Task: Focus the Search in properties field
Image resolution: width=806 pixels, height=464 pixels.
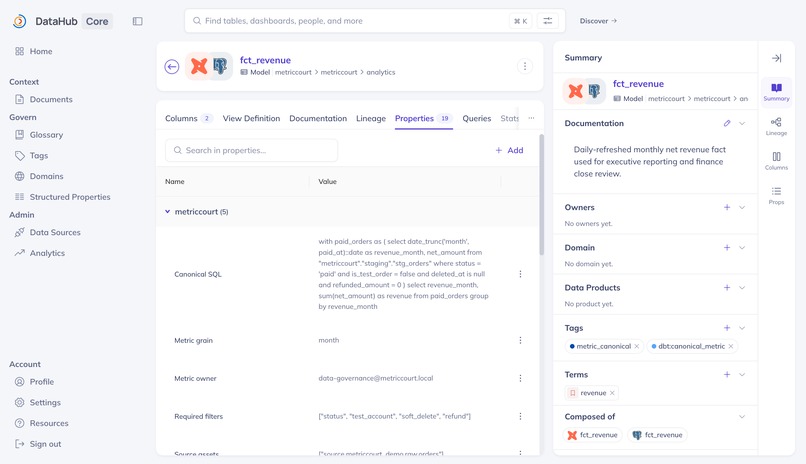Action: pyautogui.click(x=251, y=151)
